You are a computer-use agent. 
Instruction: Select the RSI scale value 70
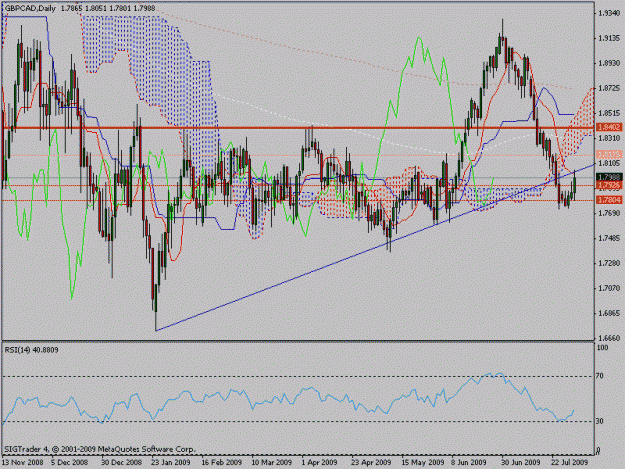coord(600,376)
